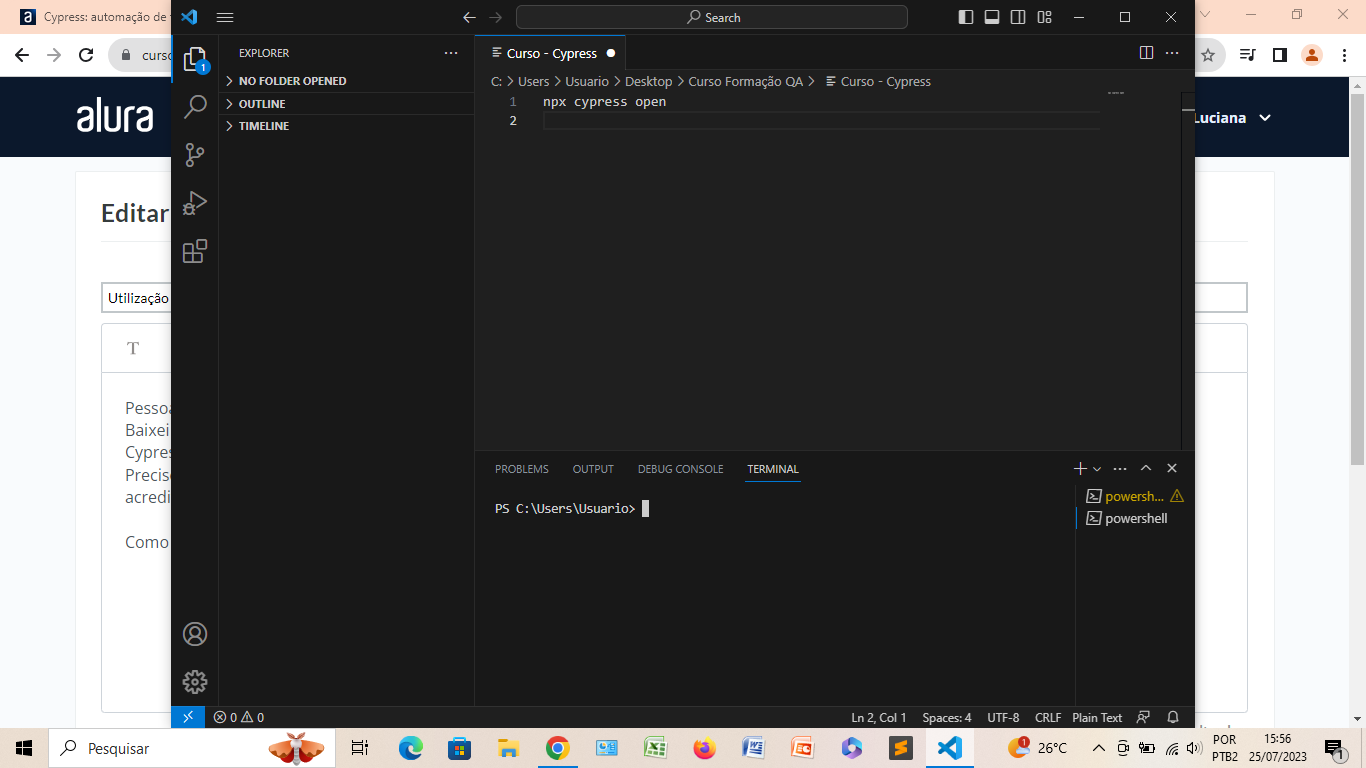The width and height of the screenshot is (1366, 768).
Task: Go forward with VS Code navigation arrow
Action: 497,17
